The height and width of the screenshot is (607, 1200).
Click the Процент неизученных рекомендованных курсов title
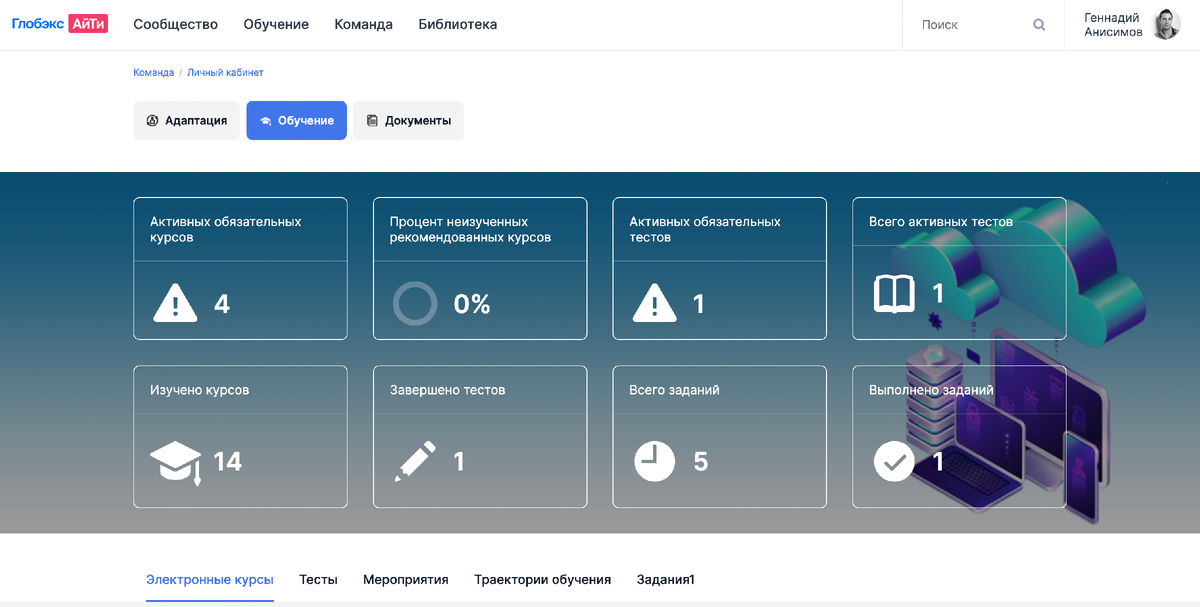470,229
